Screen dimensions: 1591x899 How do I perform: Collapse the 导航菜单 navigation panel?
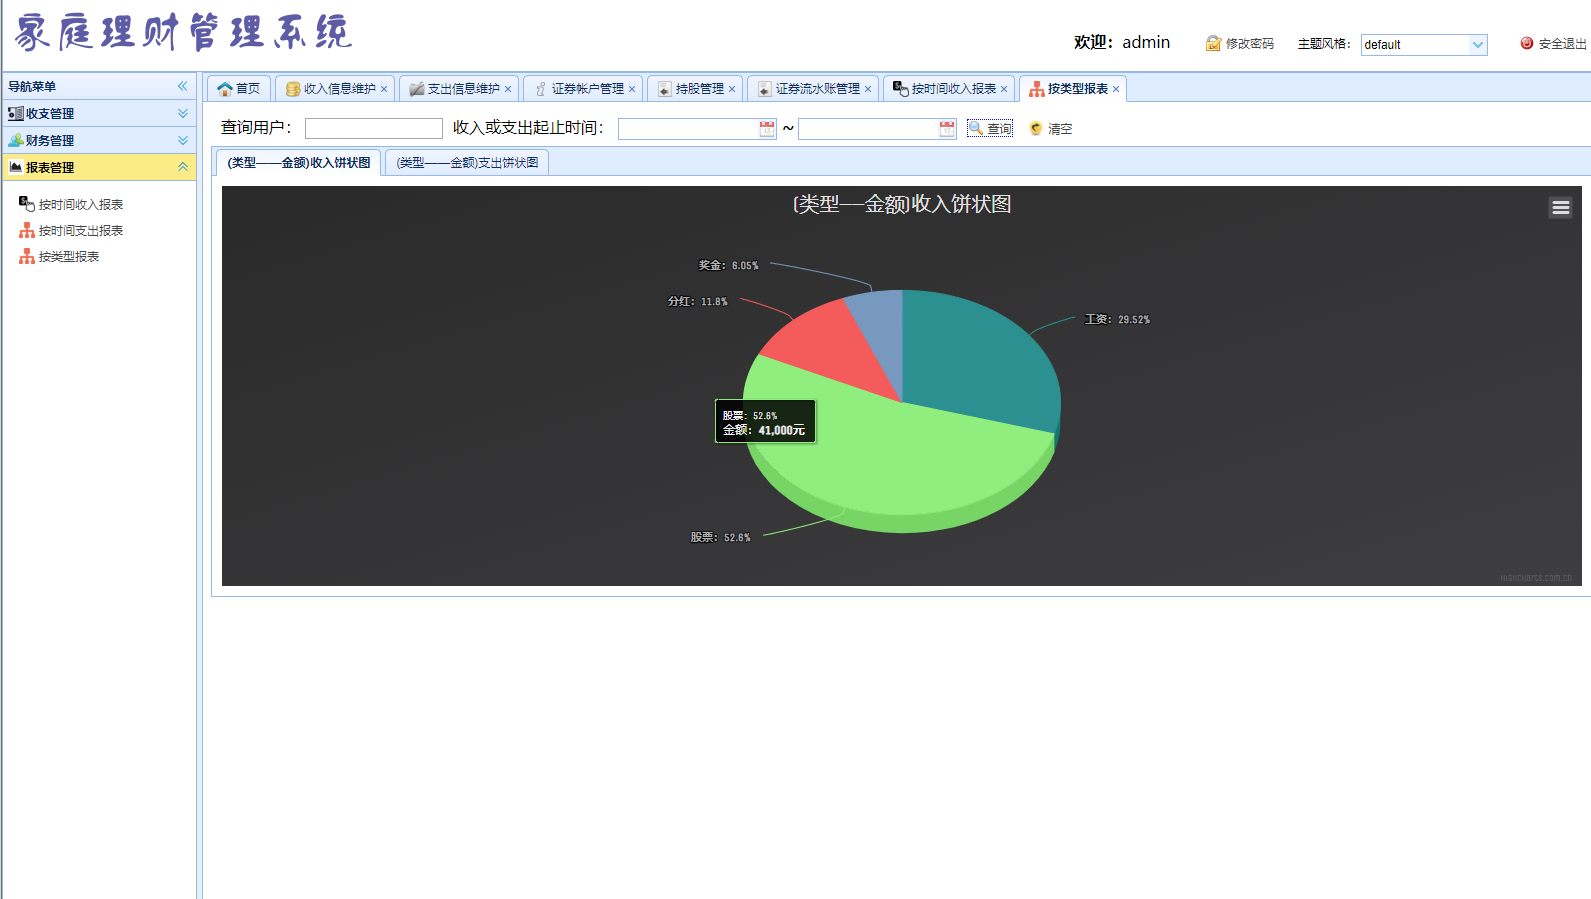pyautogui.click(x=183, y=86)
